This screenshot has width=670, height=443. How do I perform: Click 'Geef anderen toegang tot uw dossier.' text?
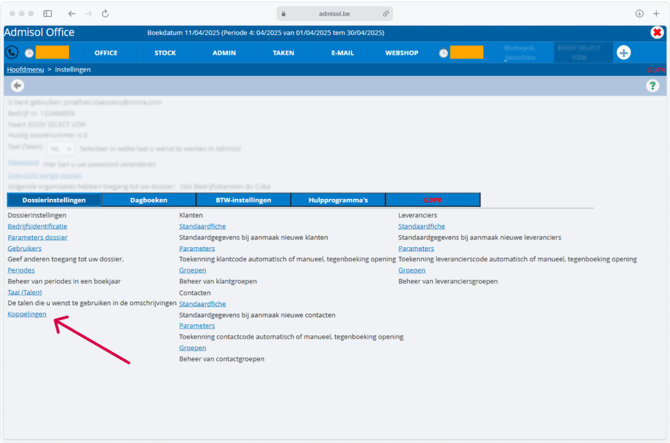(66, 259)
